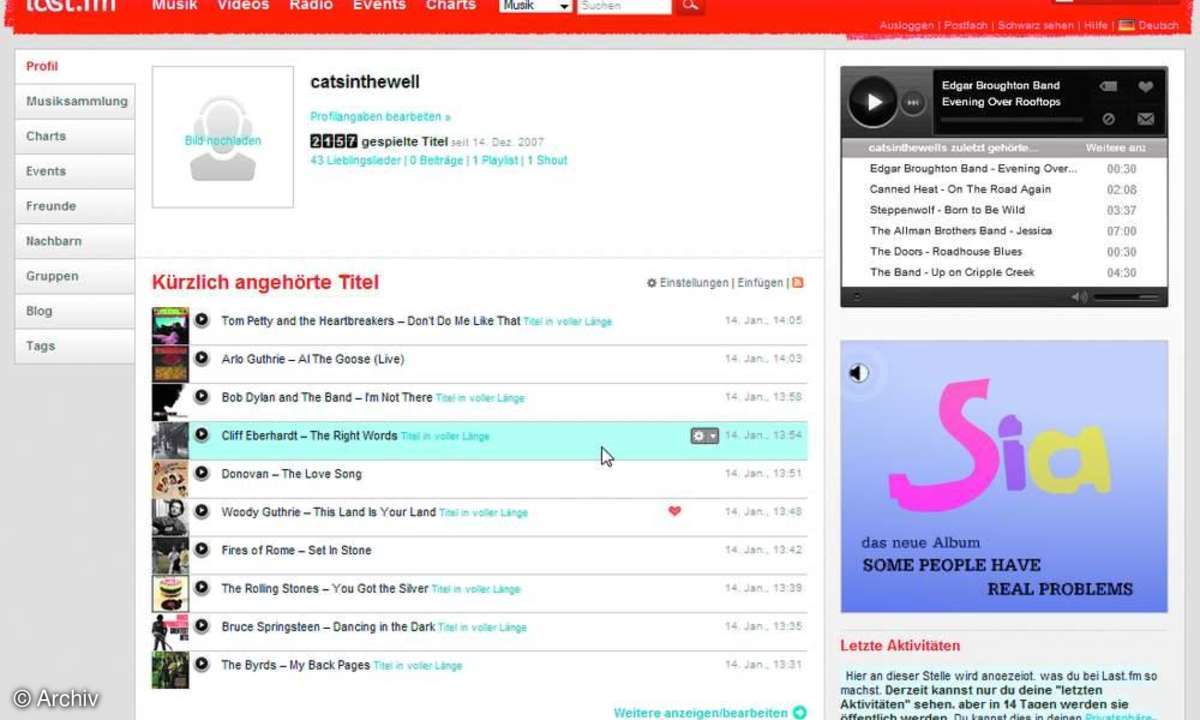Play Bruce Springsteen Dancing in the Dark
The height and width of the screenshot is (720, 1200).
(201, 626)
